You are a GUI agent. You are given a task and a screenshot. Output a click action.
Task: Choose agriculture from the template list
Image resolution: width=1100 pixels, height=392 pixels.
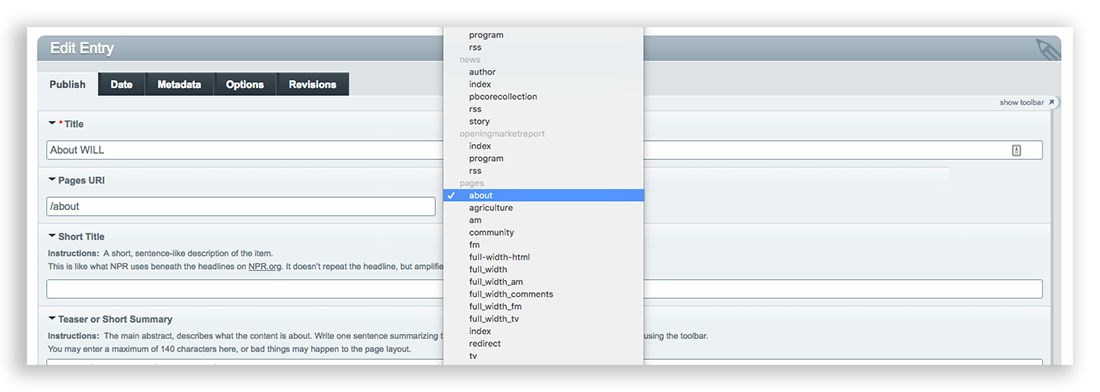click(544, 208)
